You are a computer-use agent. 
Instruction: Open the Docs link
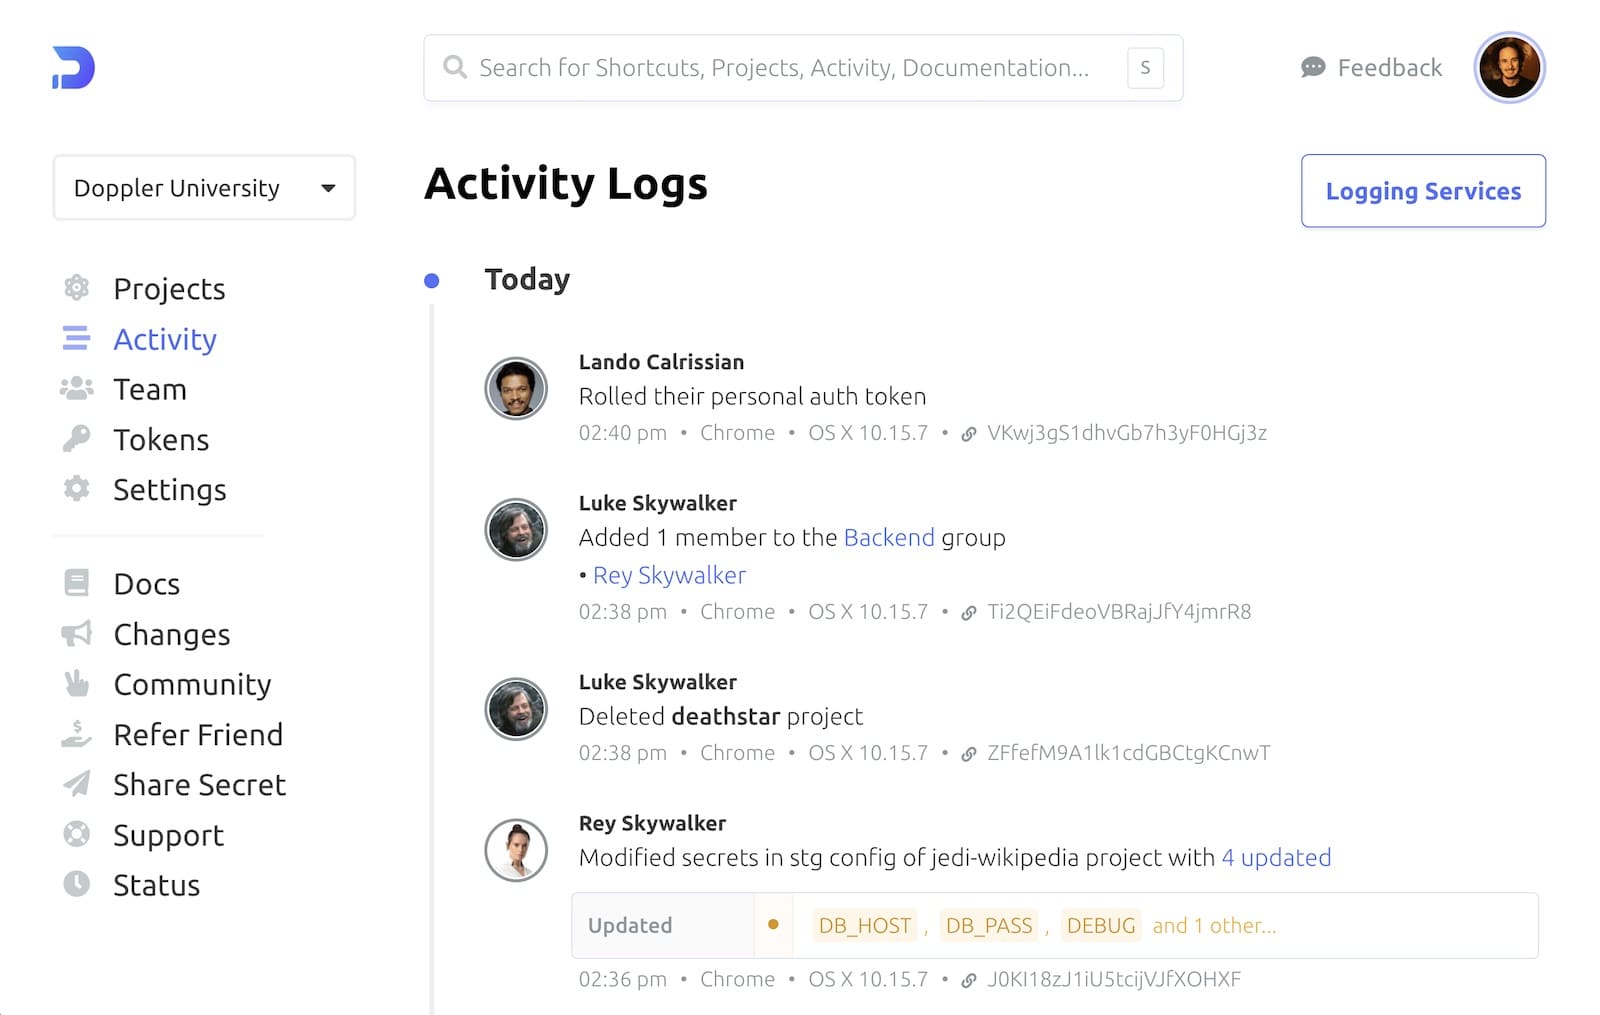point(147,583)
